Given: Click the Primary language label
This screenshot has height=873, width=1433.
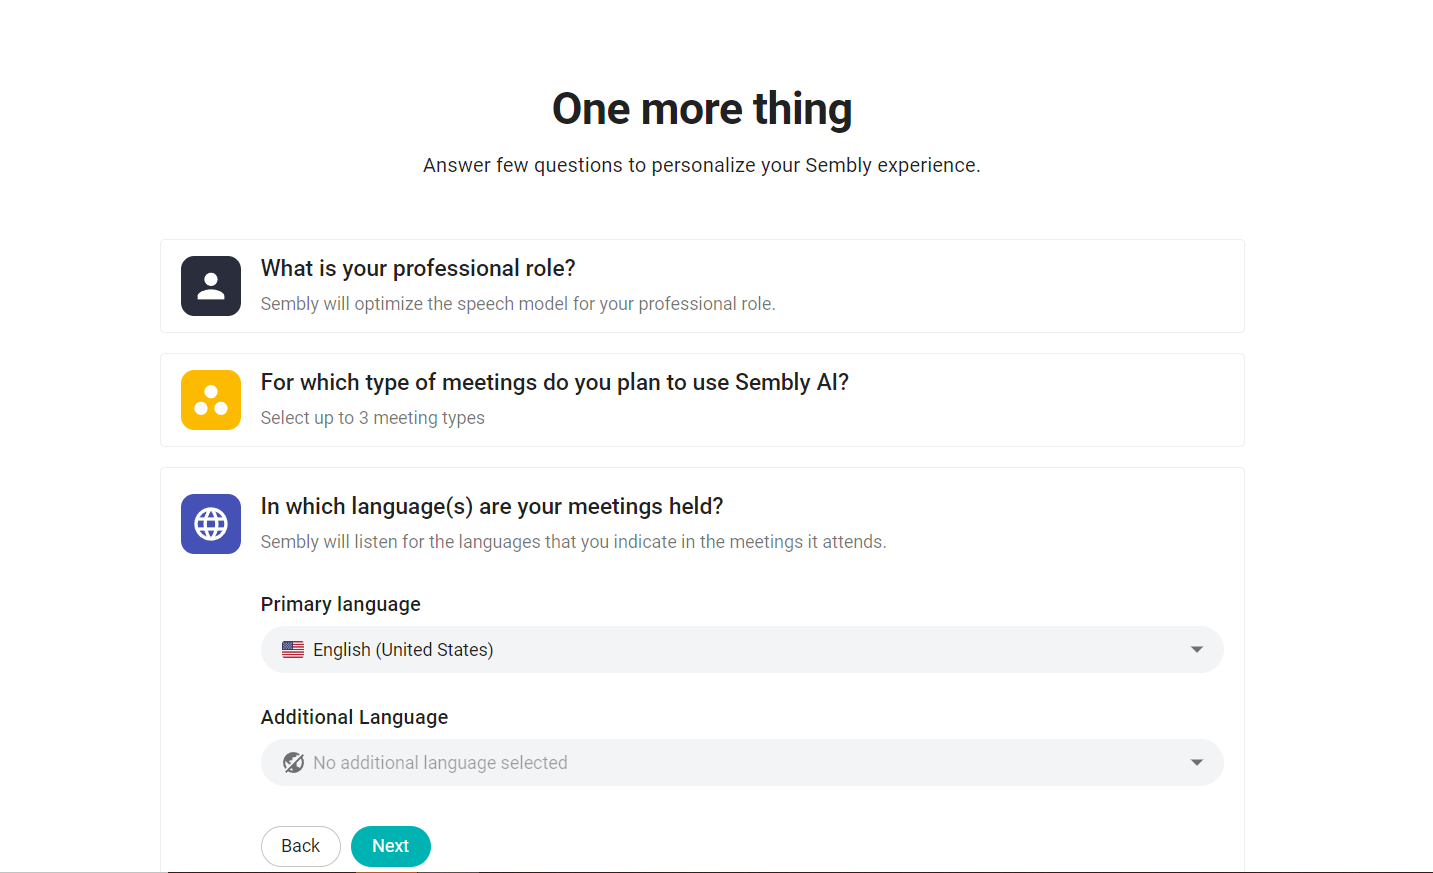Looking at the screenshot, I should pyautogui.click(x=341, y=604).
